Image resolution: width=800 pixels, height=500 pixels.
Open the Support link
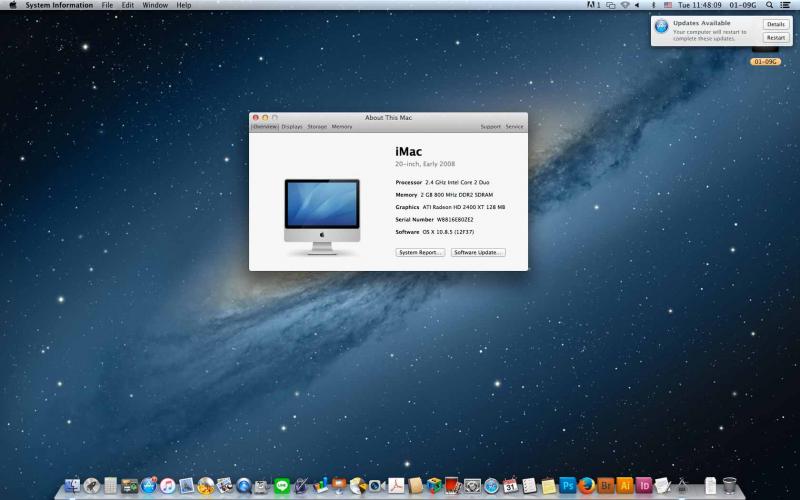tap(490, 127)
